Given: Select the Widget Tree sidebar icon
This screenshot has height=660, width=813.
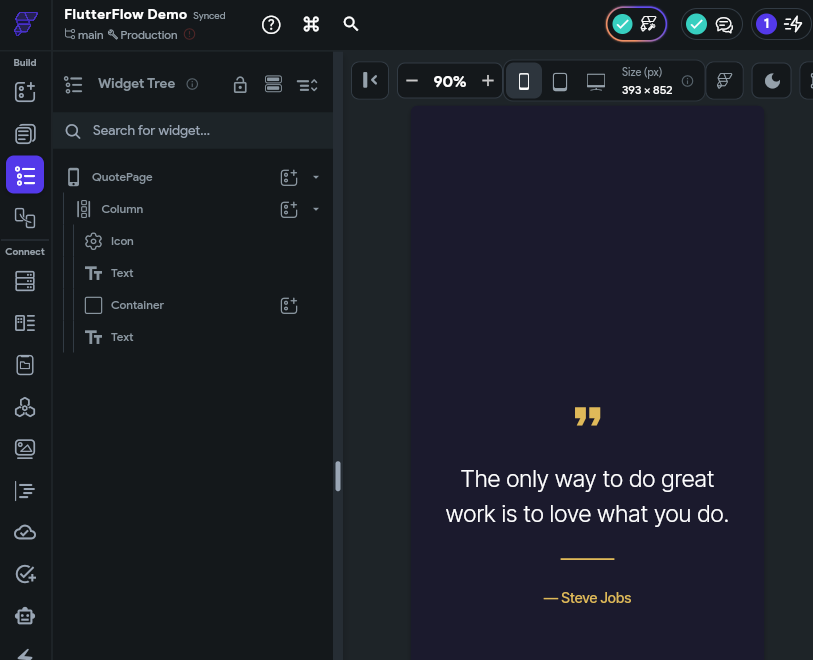Looking at the screenshot, I should [25, 175].
